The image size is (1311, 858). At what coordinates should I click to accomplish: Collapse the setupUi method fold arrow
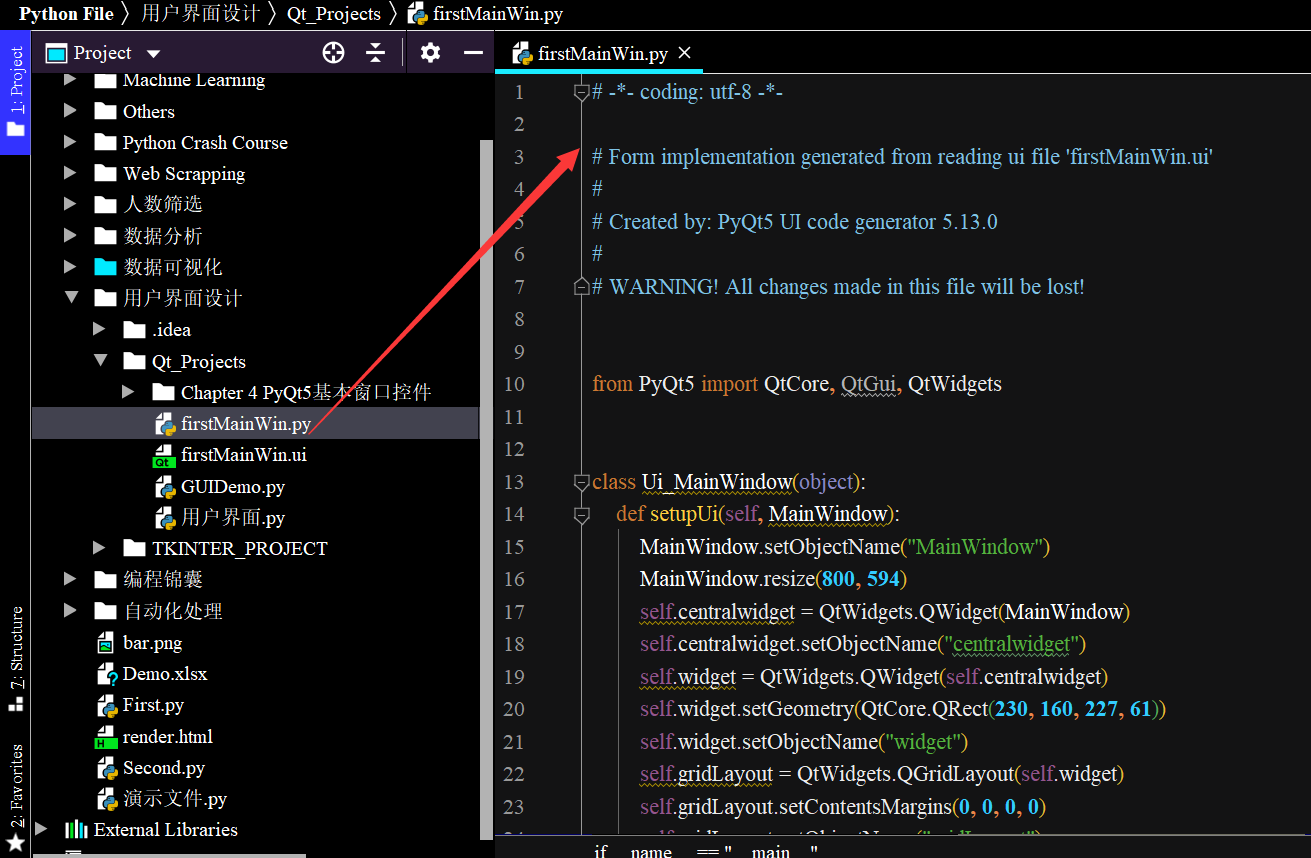[x=580, y=514]
